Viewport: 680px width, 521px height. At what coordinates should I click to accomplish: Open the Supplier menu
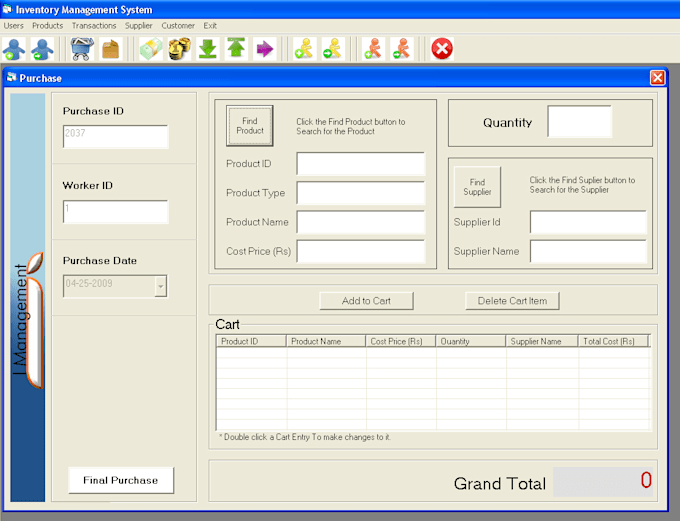tap(139, 26)
